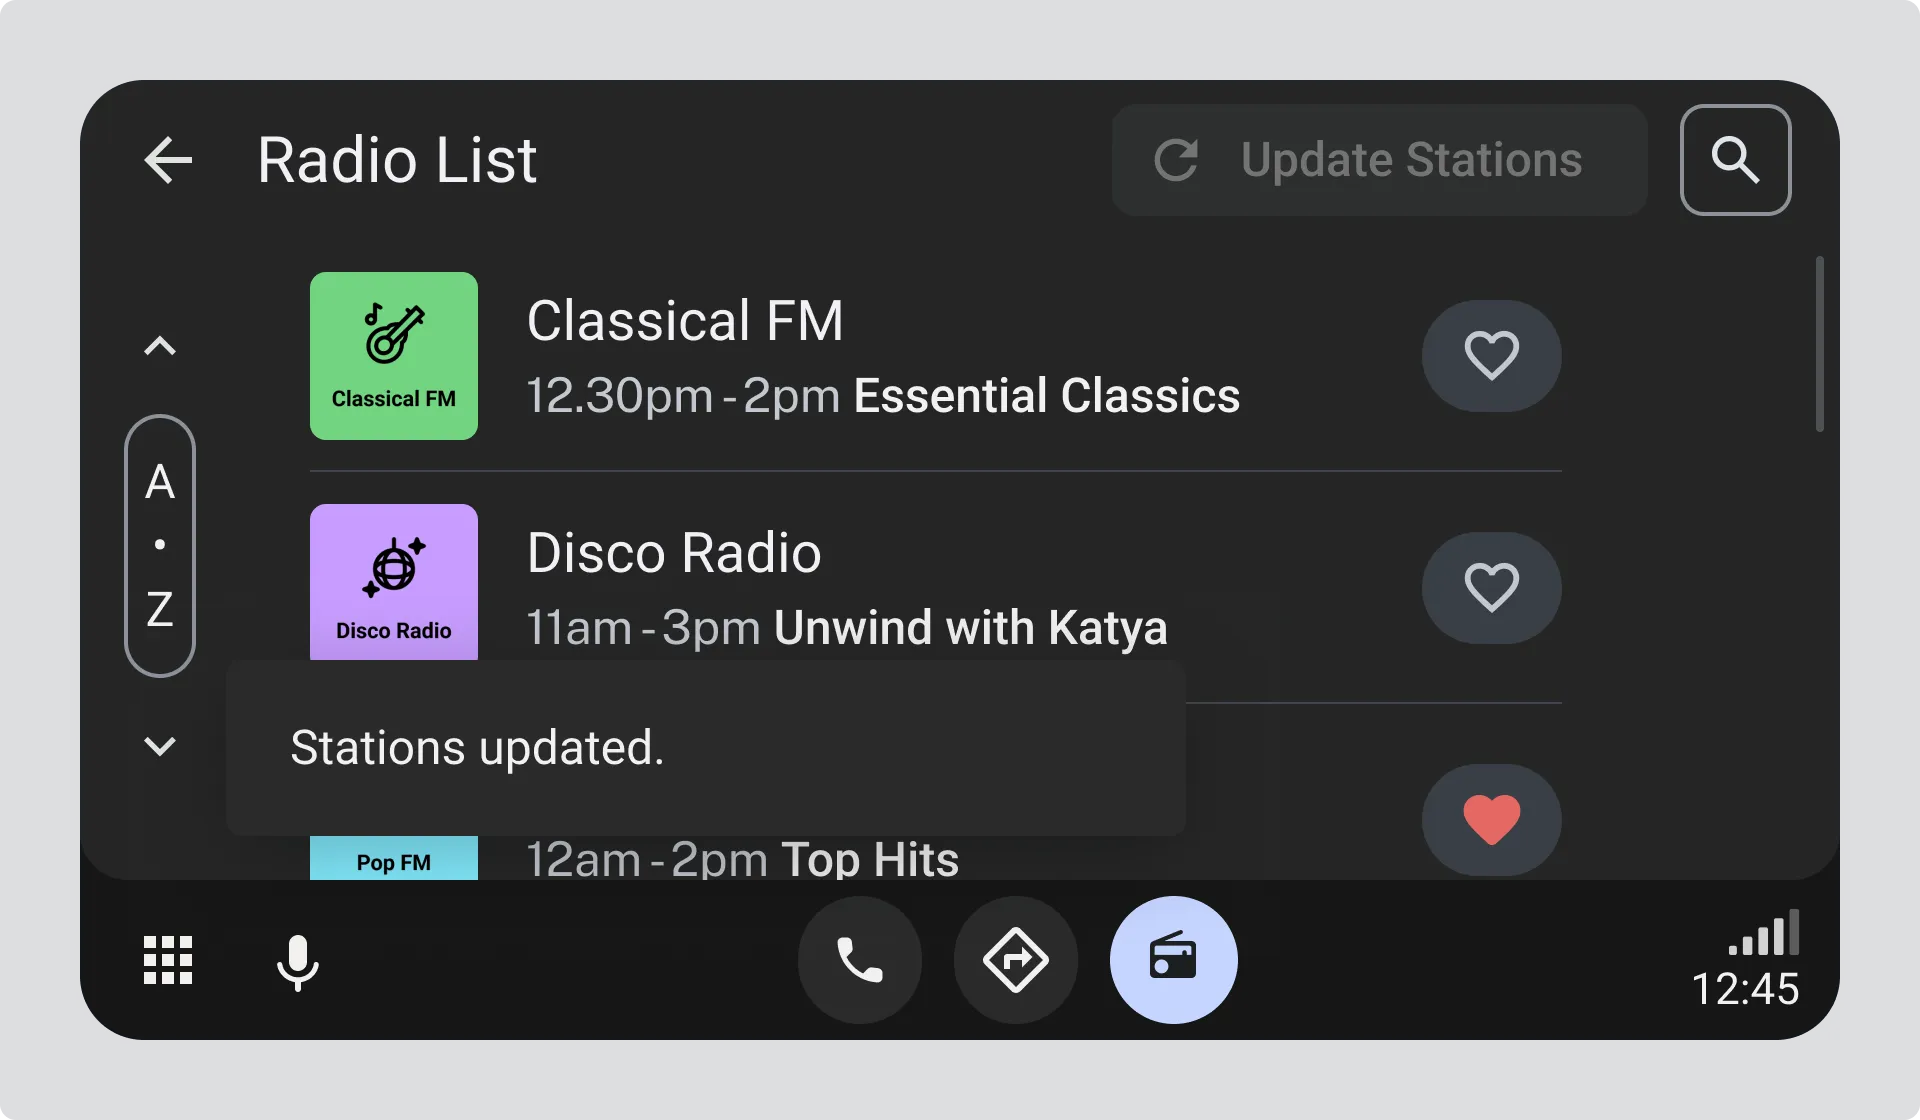This screenshot has height=1120, width=1920.
Task: Tap the Classical FM green thumbnail
Action: point(394,356)
